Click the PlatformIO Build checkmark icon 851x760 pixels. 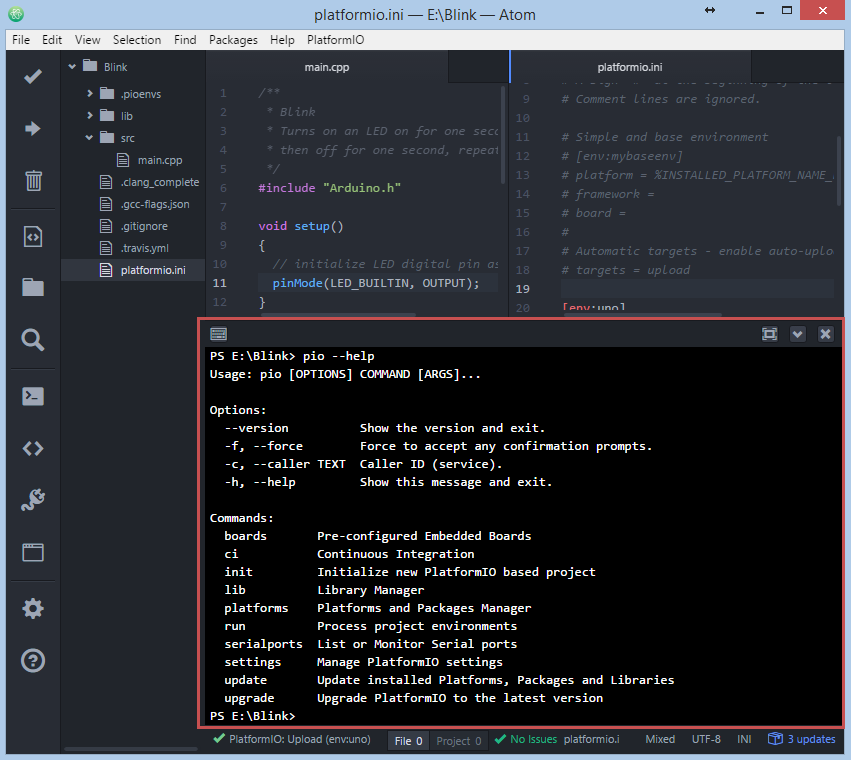pyautogui.click(x=33, y=77)
